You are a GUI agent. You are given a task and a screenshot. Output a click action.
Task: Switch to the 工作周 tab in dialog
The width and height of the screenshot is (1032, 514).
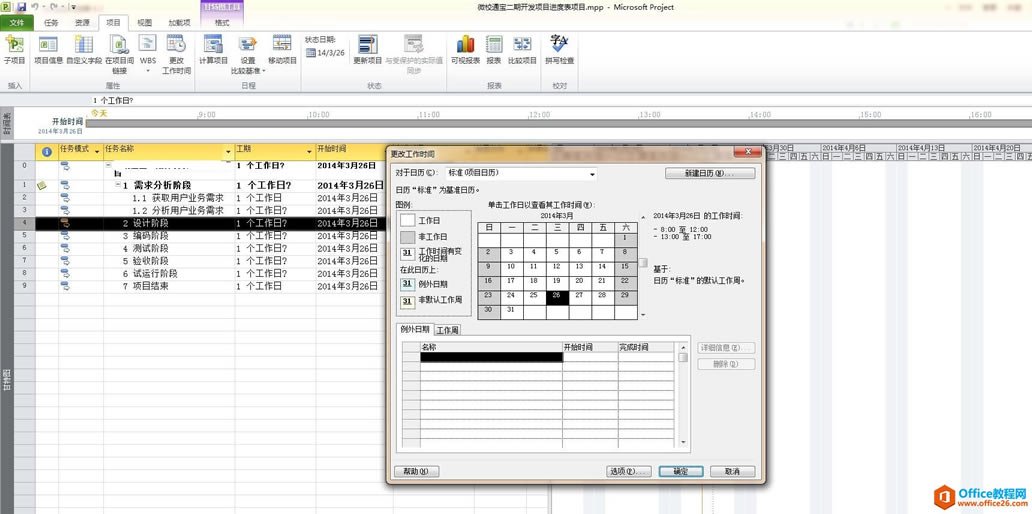[x=447, y=330]
